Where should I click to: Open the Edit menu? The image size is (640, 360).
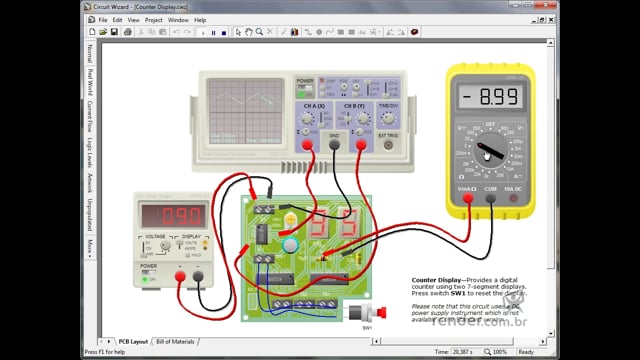pos(118,20)
